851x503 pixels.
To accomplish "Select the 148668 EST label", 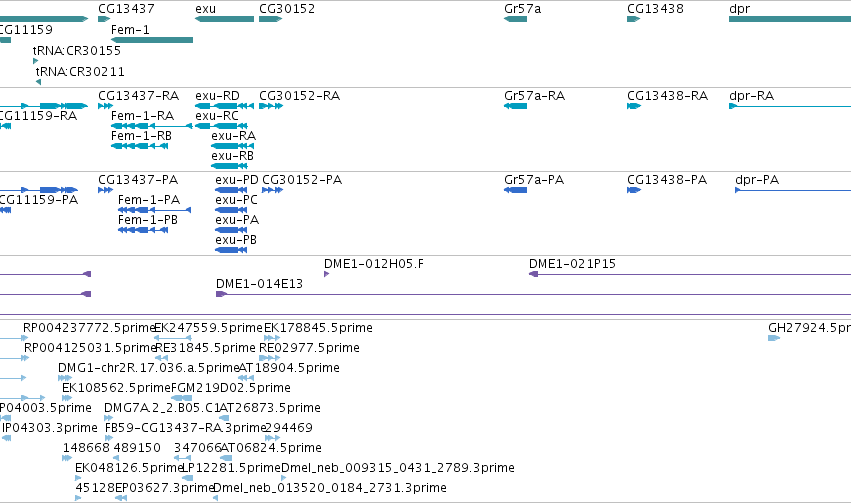I will click(x=86, y=448).
